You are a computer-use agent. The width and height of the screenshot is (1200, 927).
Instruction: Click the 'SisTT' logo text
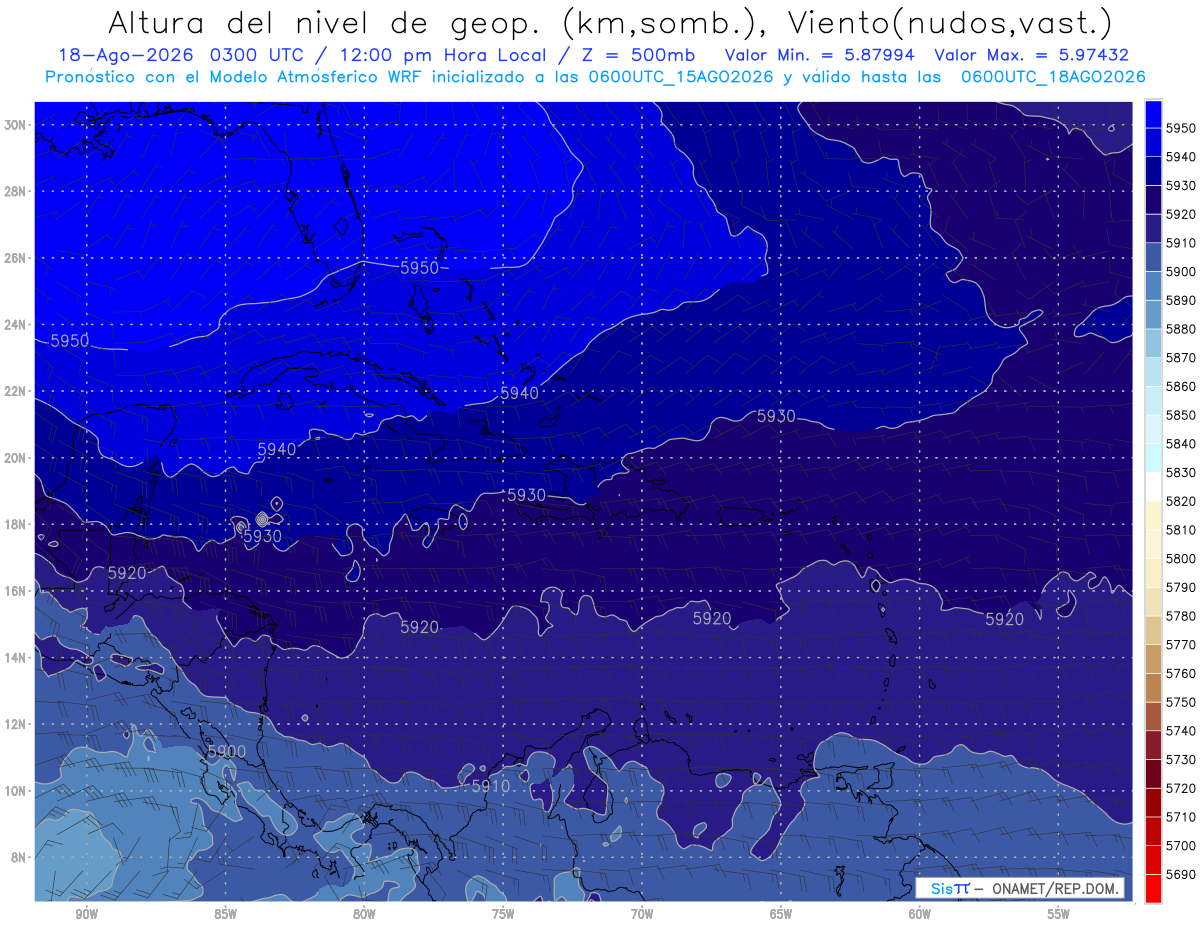[x=950, y=889]
